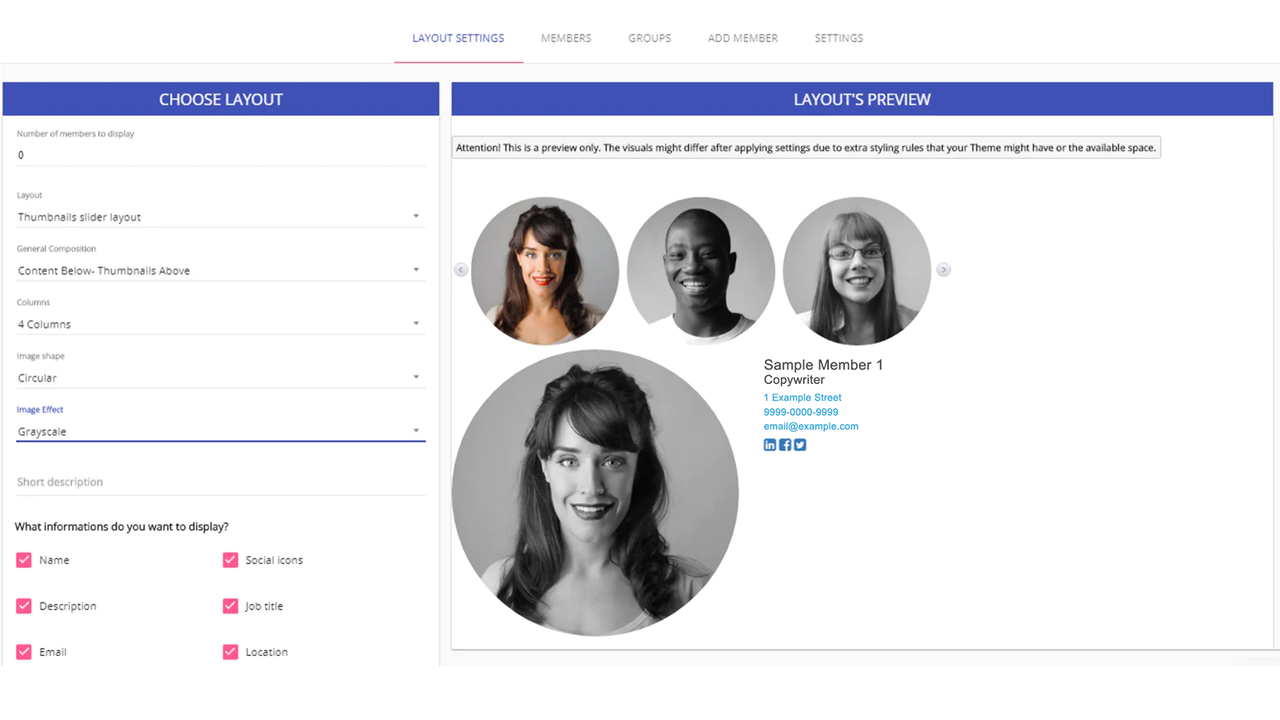Viewport: 1280px width, 720px height.
Task: Click into the Short description field
Action: point(221,482)
